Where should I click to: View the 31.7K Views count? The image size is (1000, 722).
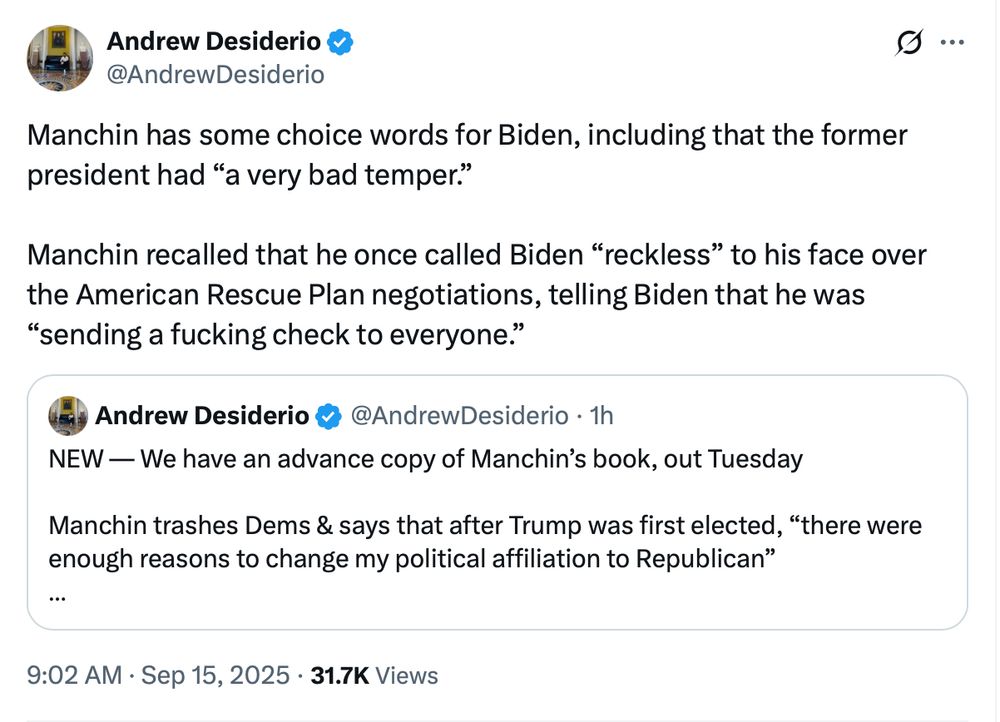click(374, 675)
